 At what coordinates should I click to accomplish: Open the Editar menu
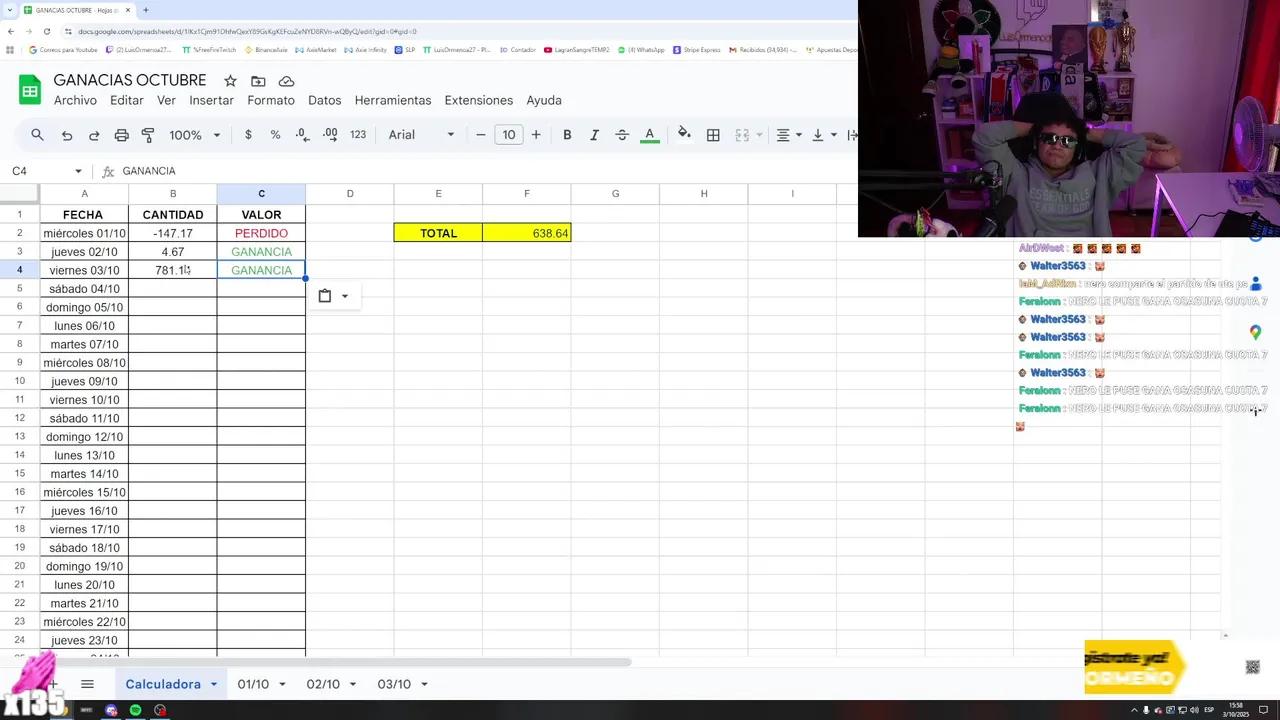[127, 100]
